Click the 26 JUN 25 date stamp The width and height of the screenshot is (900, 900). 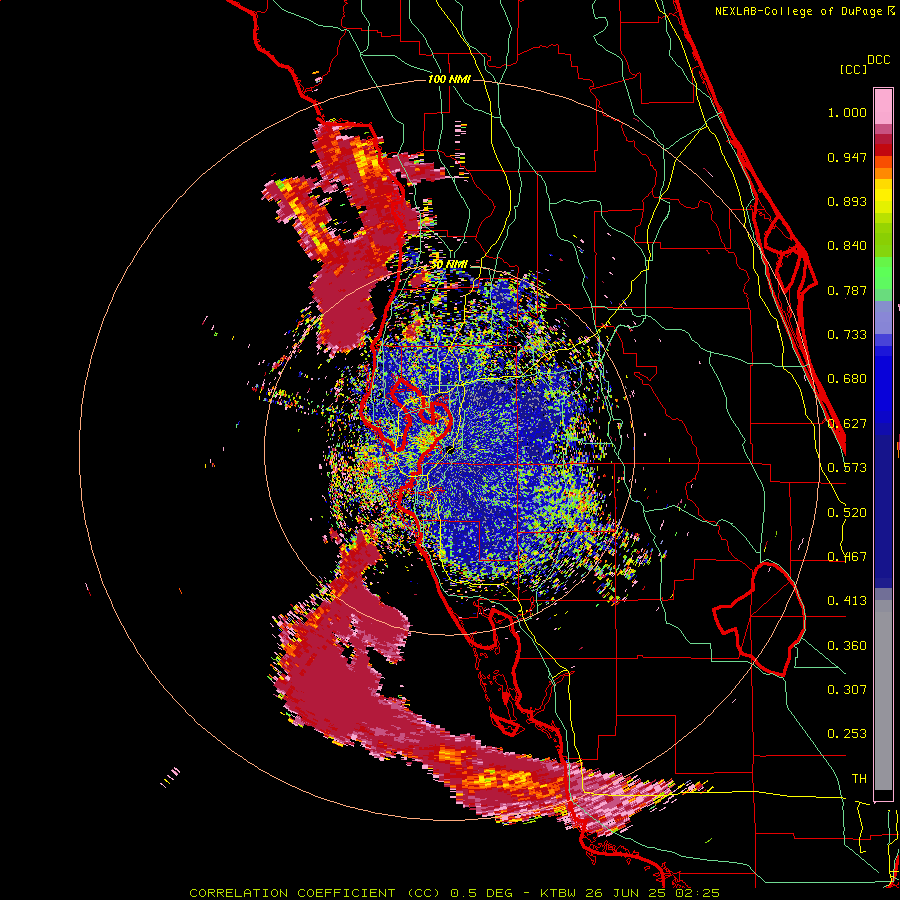(626, 893)
